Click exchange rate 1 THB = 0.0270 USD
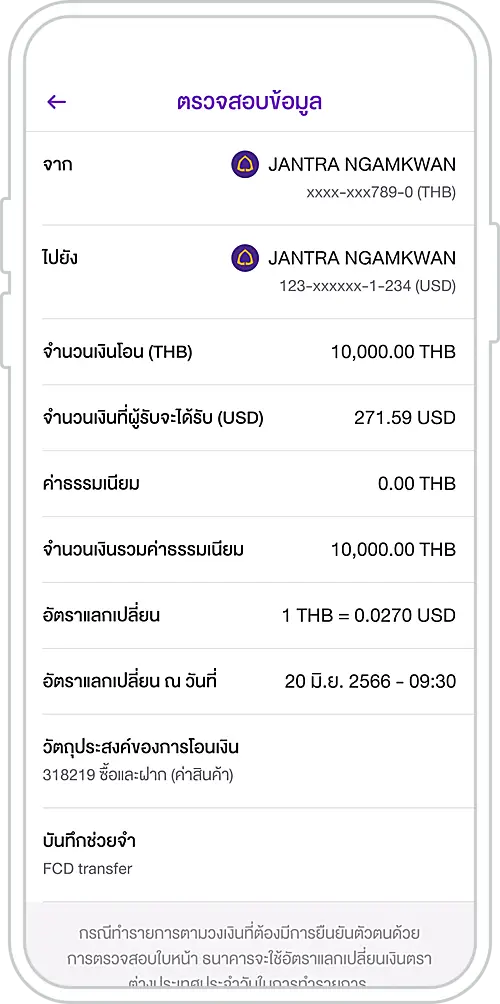Image resolution: width=500 pixels, height=1004 pixels. click(369, 615)
